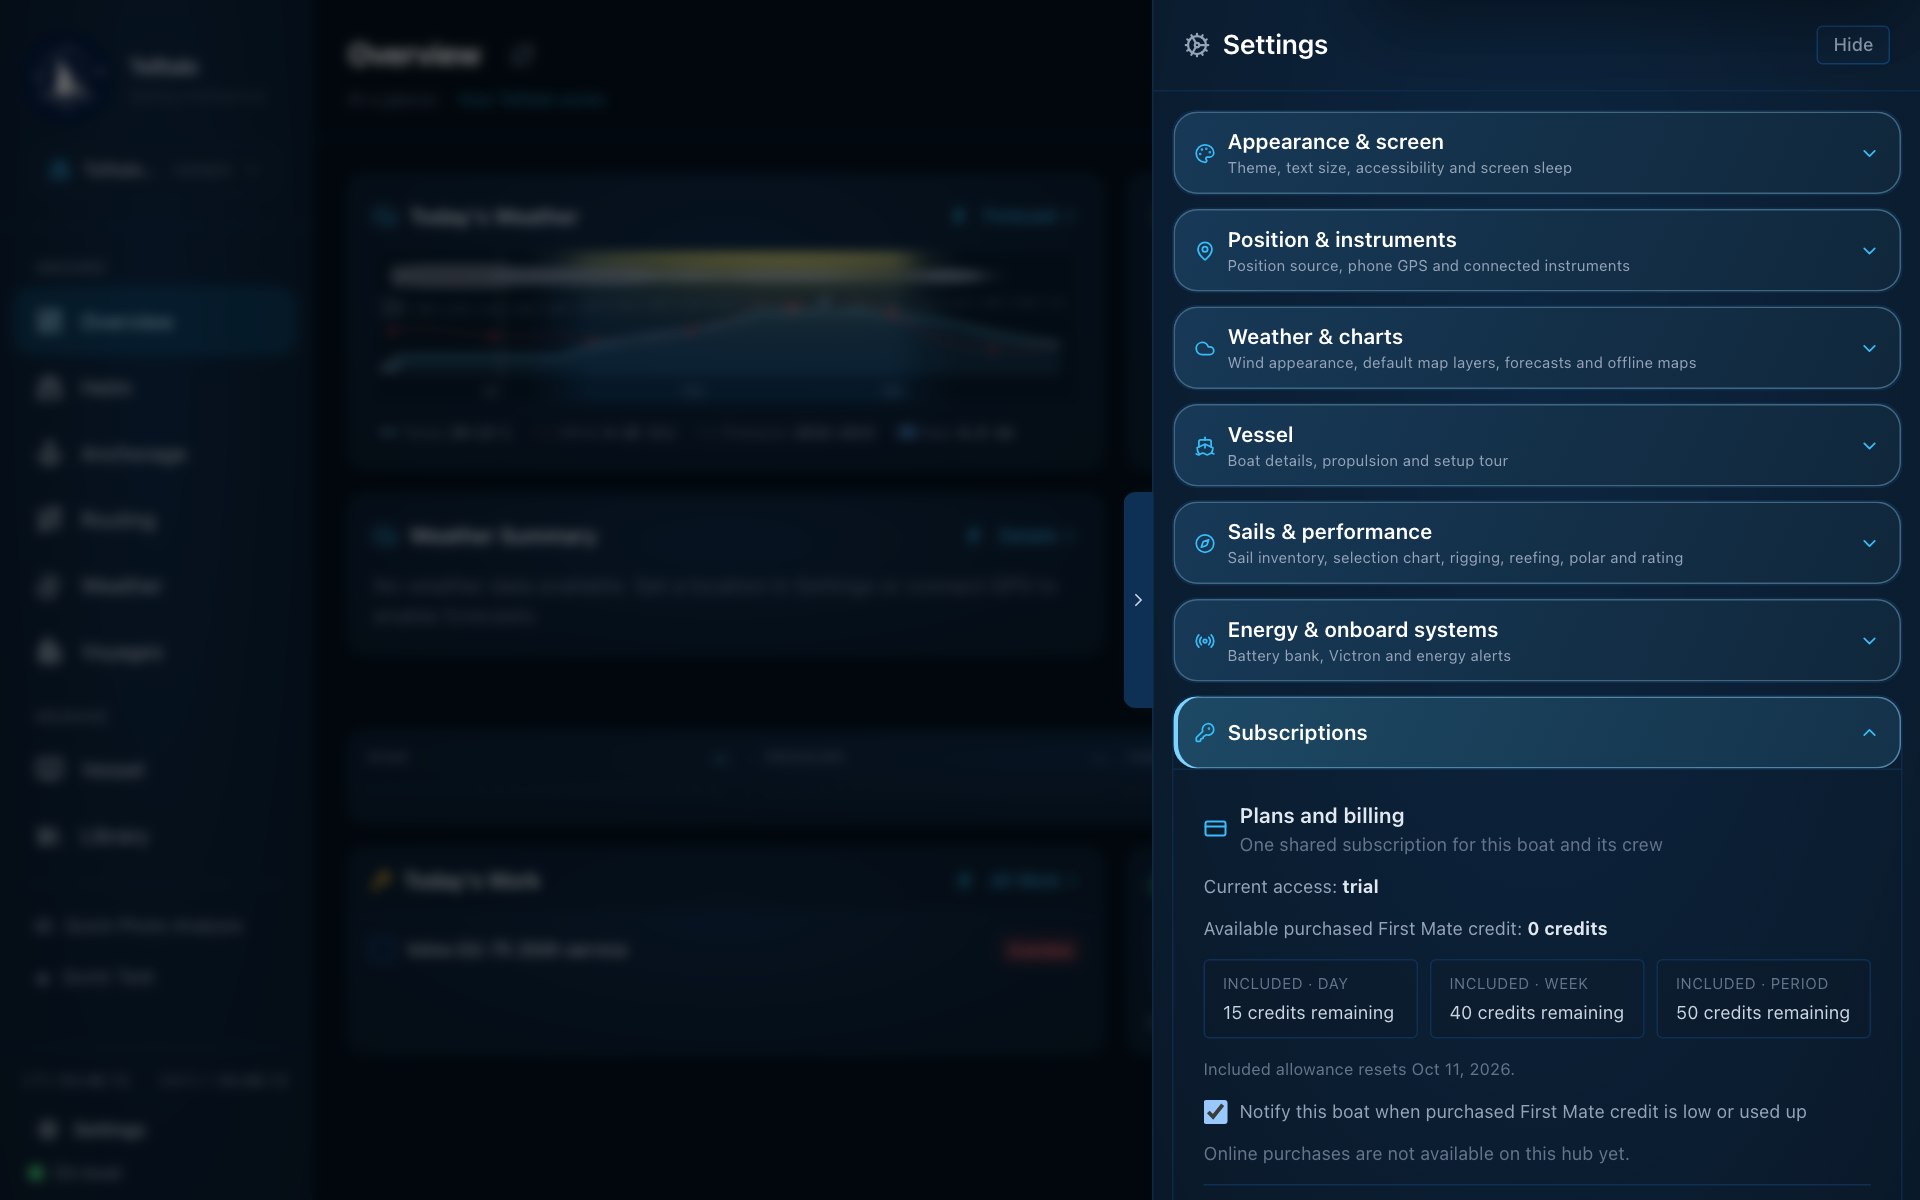Hide the Settings panel with Hide button
1920x1200 pixels.
(x=1852, y=45)
